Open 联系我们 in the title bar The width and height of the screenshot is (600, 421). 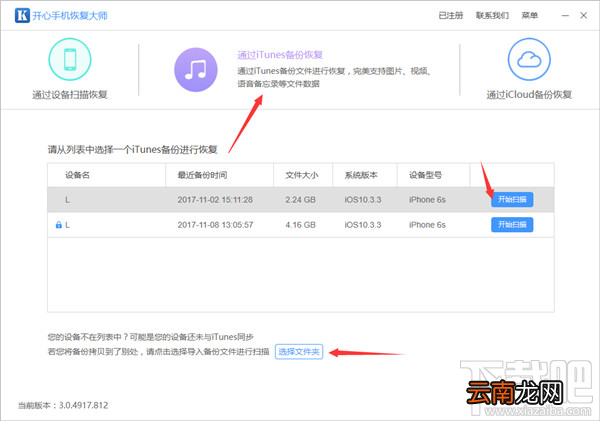[492, 15]
